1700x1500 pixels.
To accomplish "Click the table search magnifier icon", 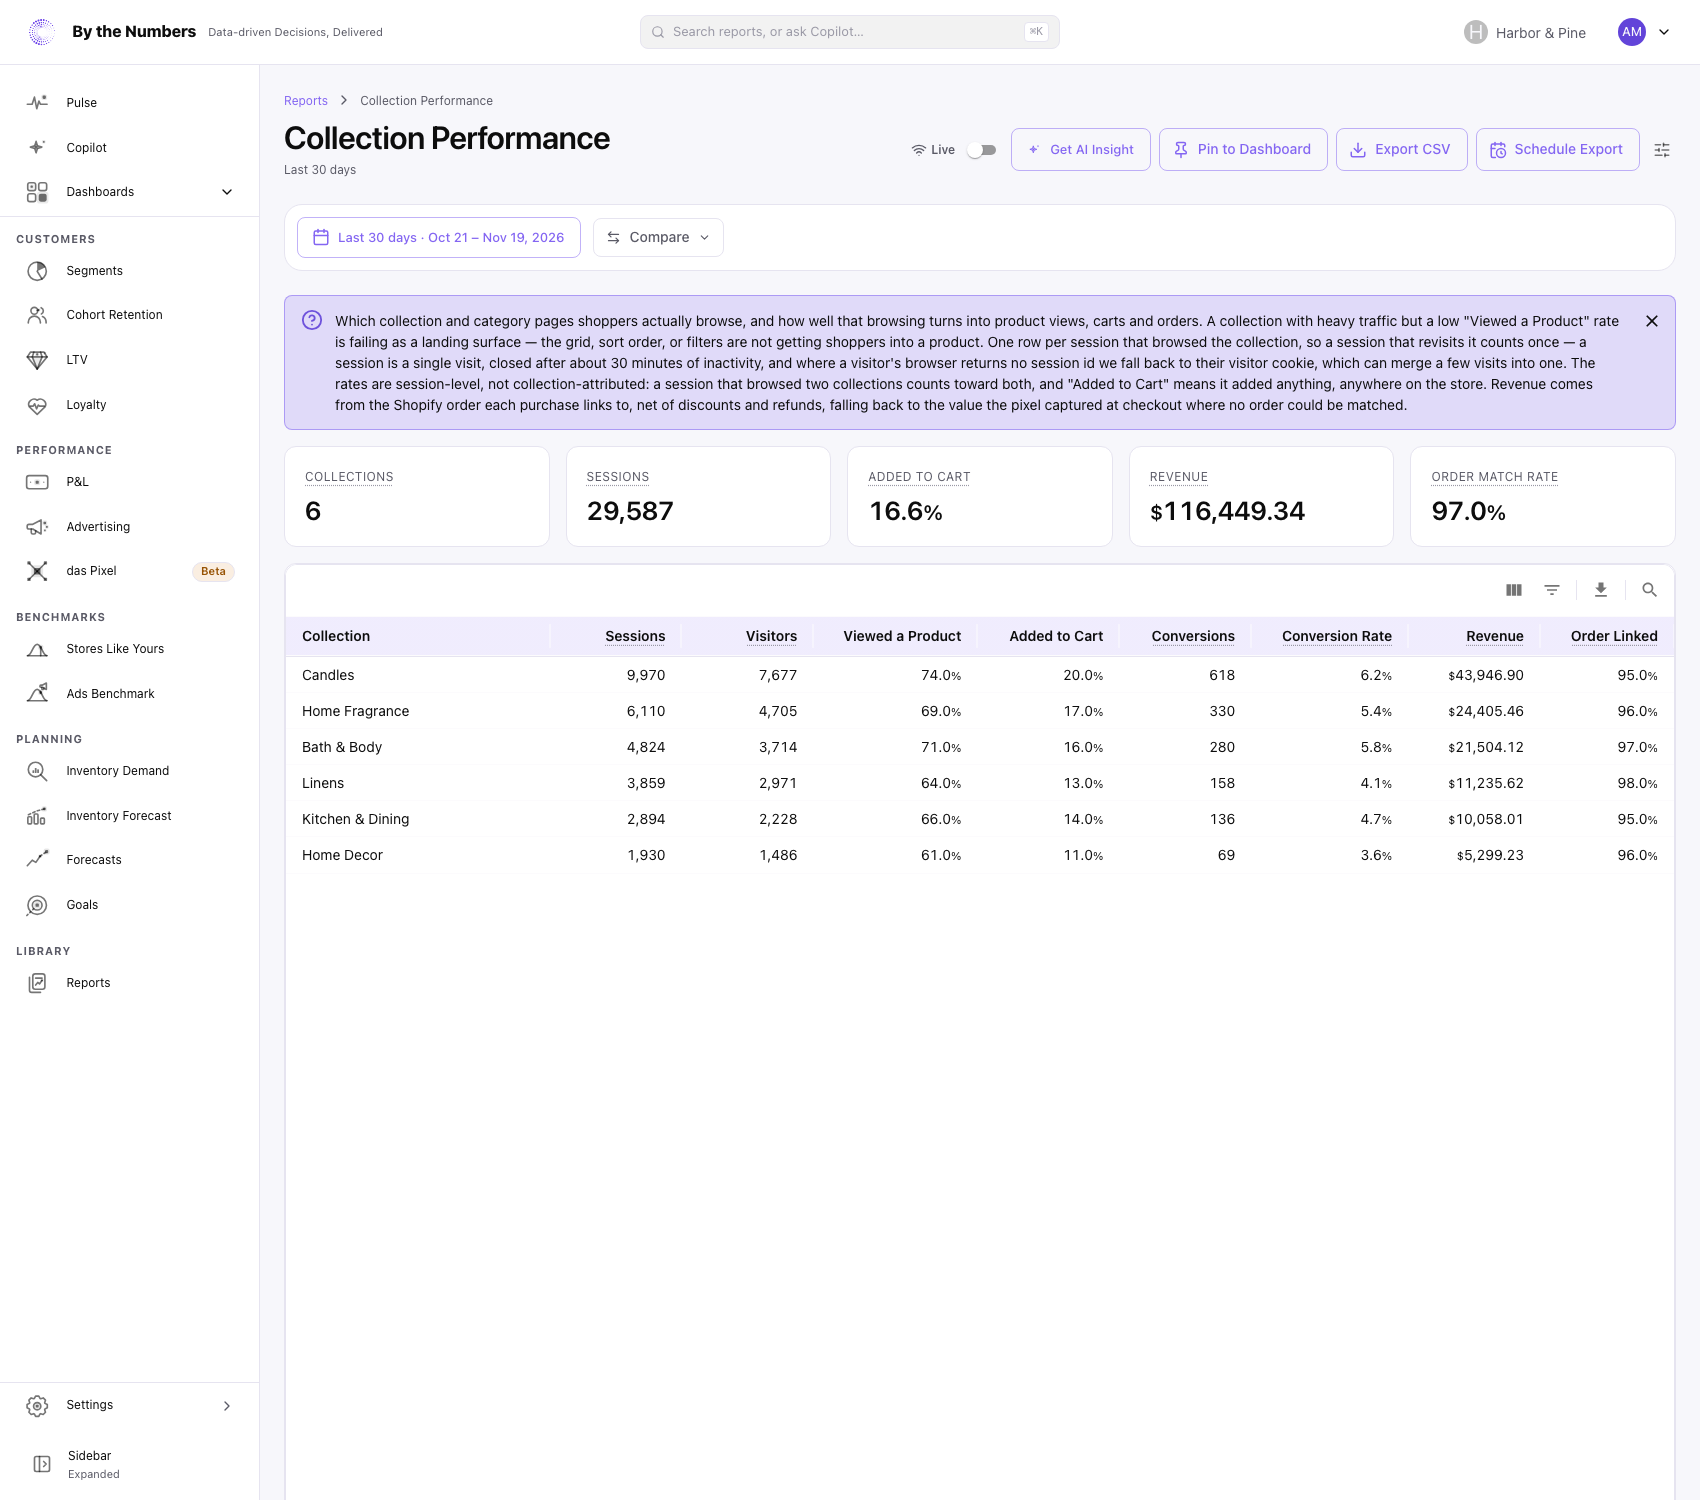I will (1650, 590).
